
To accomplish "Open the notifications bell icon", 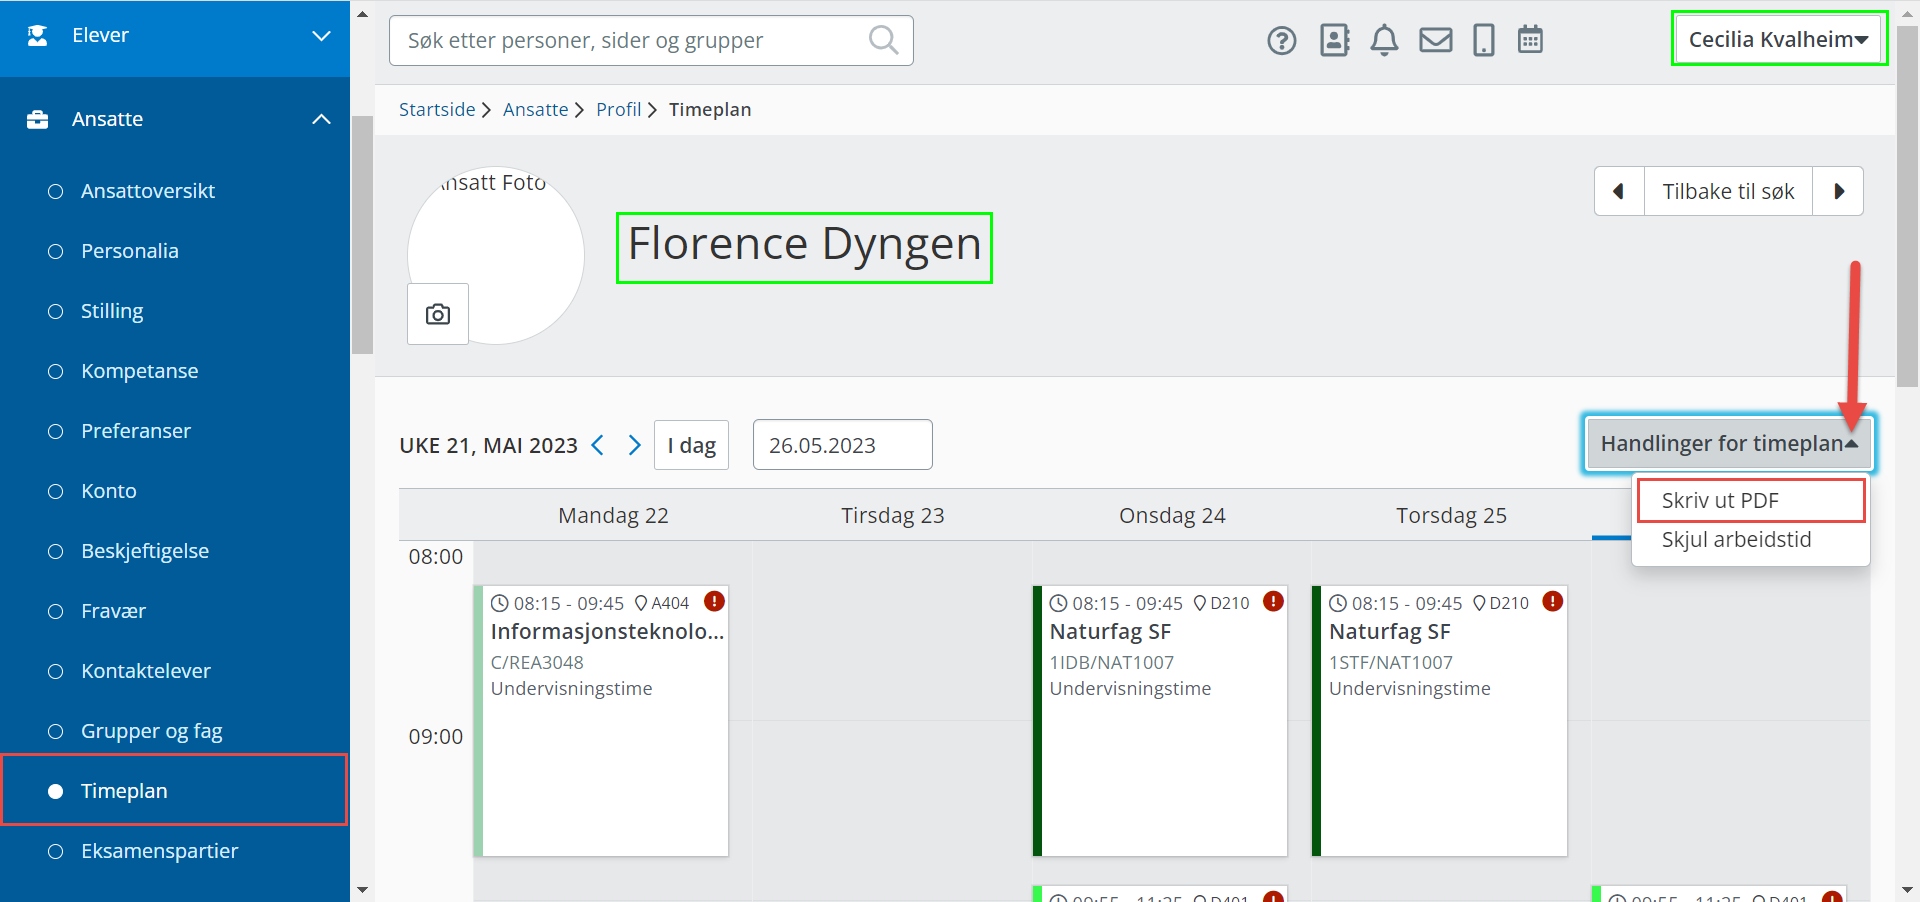I will point(1384,41).
